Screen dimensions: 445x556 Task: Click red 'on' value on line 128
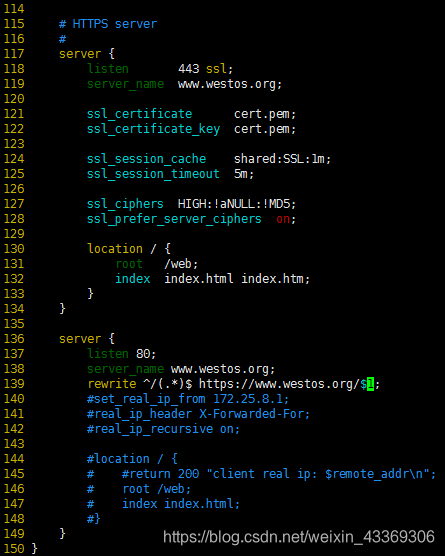click(283, 219)
